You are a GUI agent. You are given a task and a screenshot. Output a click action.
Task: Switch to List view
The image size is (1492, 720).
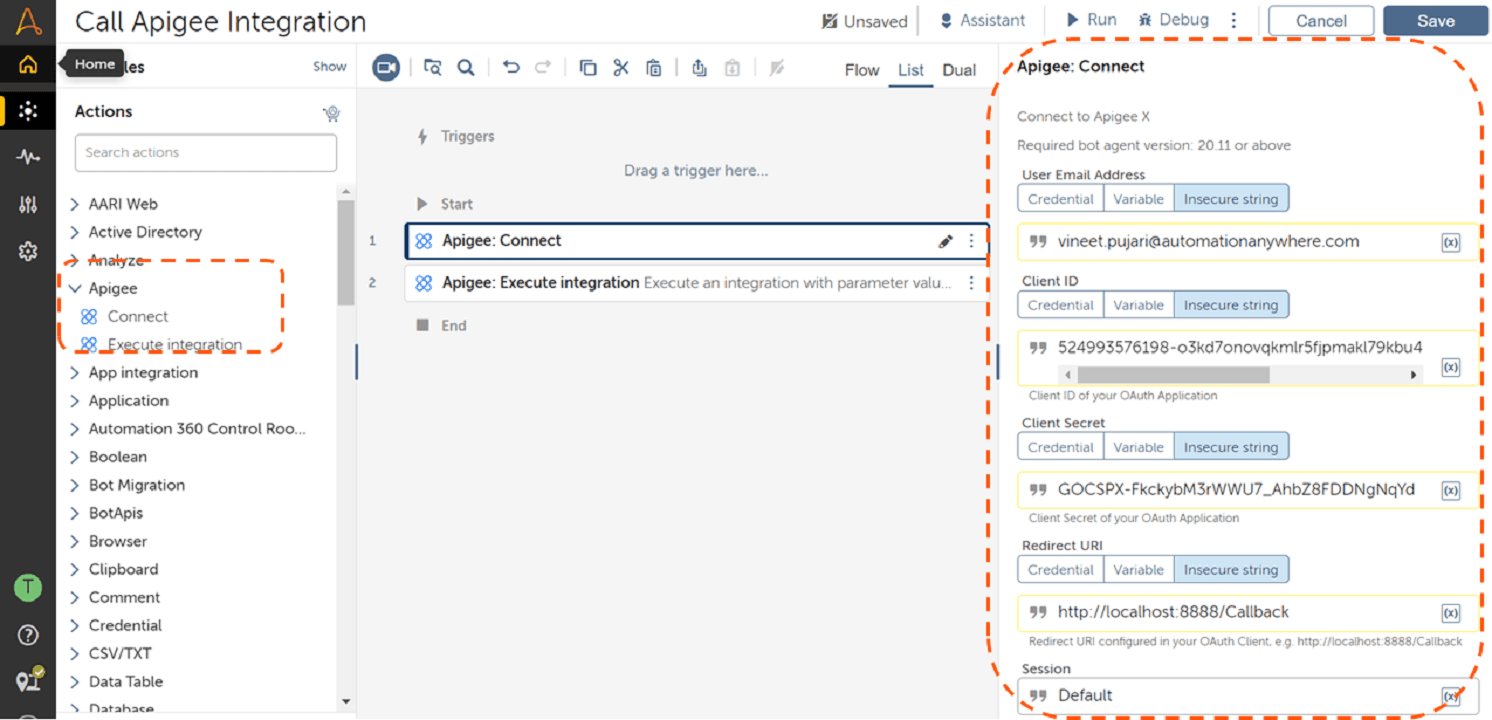[x=910, y=70]
